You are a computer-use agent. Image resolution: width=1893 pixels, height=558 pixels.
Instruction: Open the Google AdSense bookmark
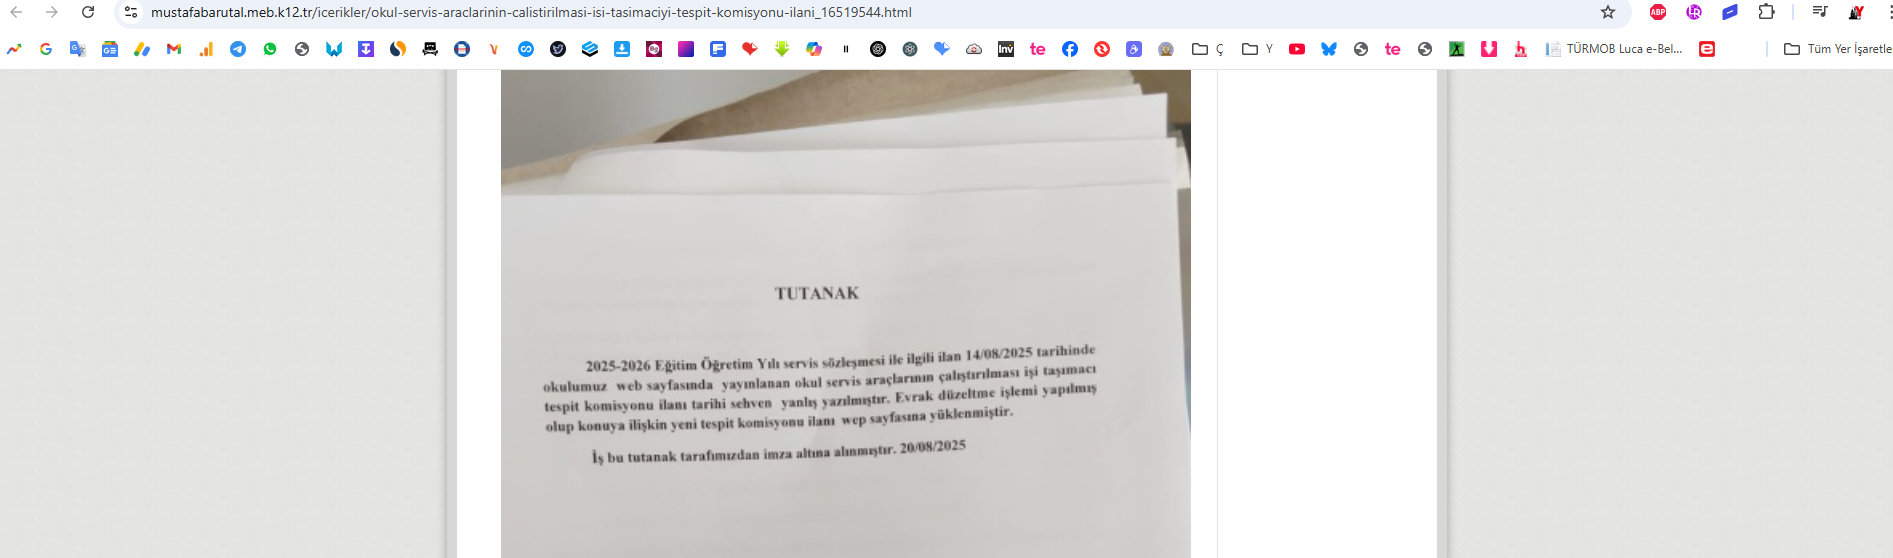[142, 49]
